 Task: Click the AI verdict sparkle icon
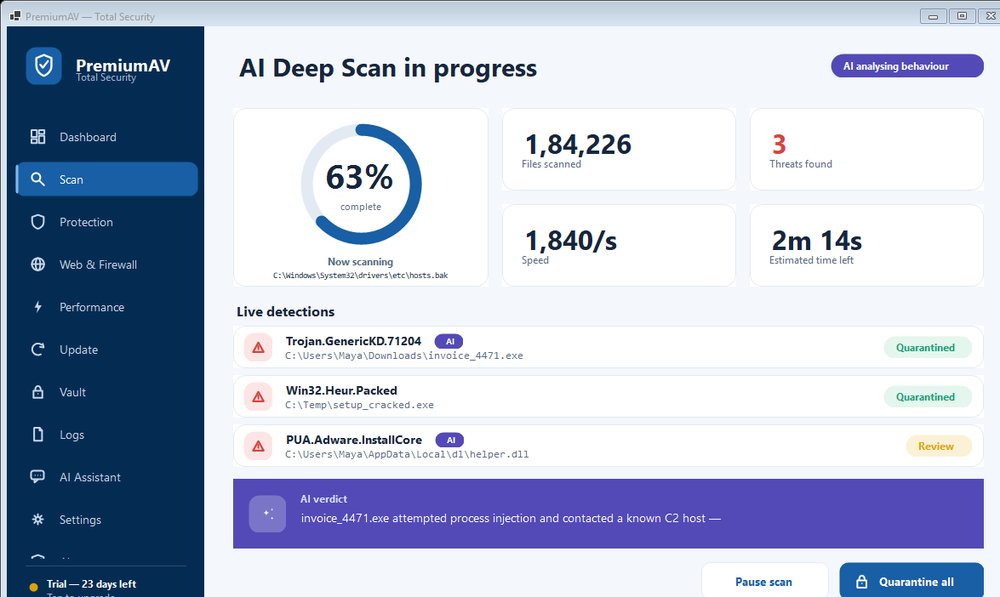pyautogui.click(x=267, y=513)
